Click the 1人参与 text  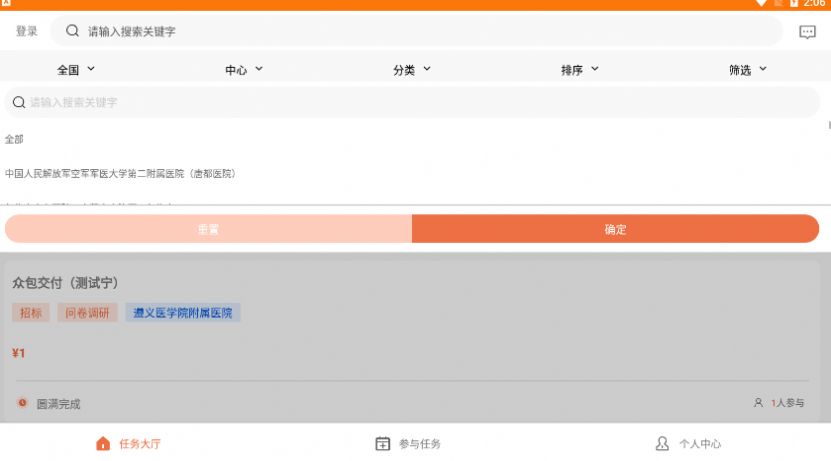tap(788, 403)
